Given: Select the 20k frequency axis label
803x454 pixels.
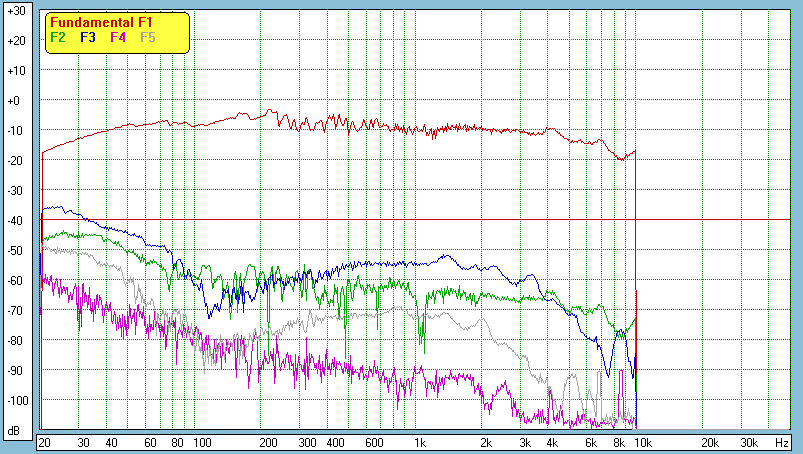Looking at the screenshot, I should [708, 441].
